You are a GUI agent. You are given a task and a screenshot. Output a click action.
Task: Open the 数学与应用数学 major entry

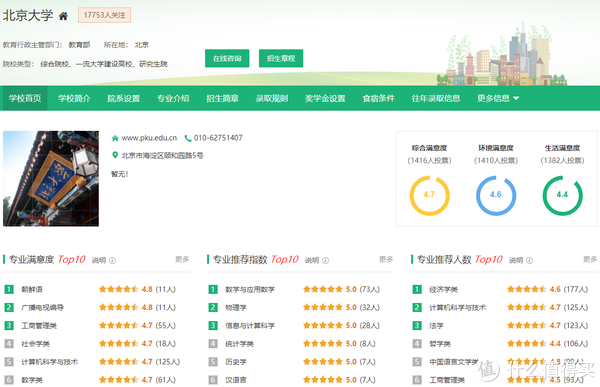pyautogui.click(x=250, y=289)
